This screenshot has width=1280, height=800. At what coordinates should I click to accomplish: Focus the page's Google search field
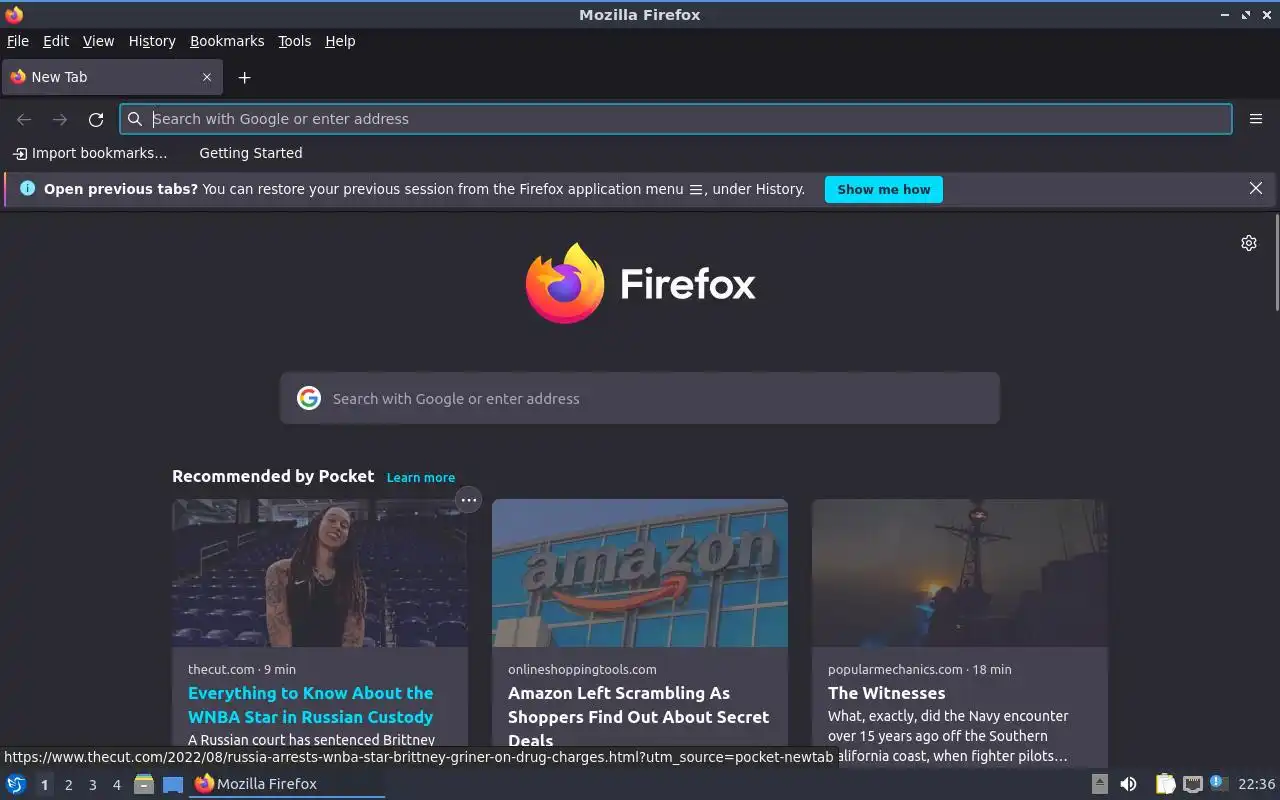640,398
